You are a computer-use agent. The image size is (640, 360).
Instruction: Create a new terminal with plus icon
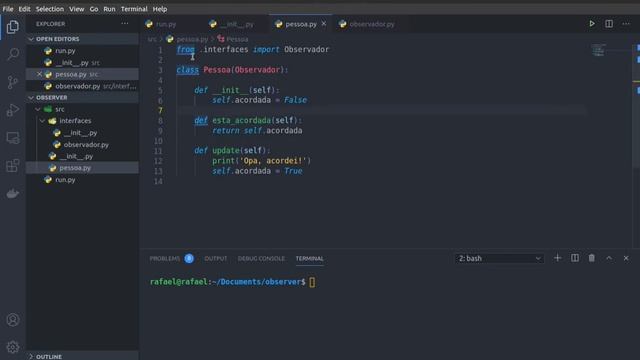557,258
